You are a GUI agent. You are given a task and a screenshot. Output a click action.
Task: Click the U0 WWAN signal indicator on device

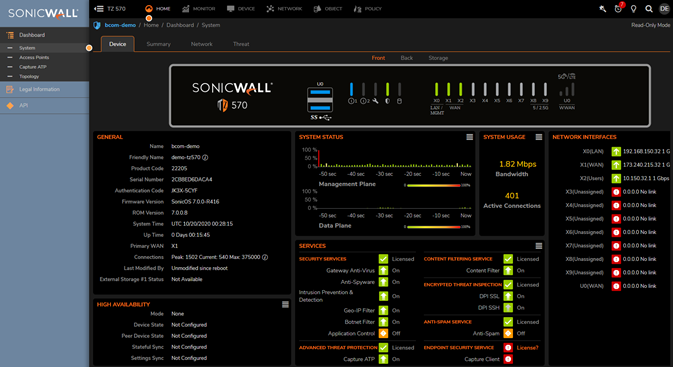[x=567, y=89]
